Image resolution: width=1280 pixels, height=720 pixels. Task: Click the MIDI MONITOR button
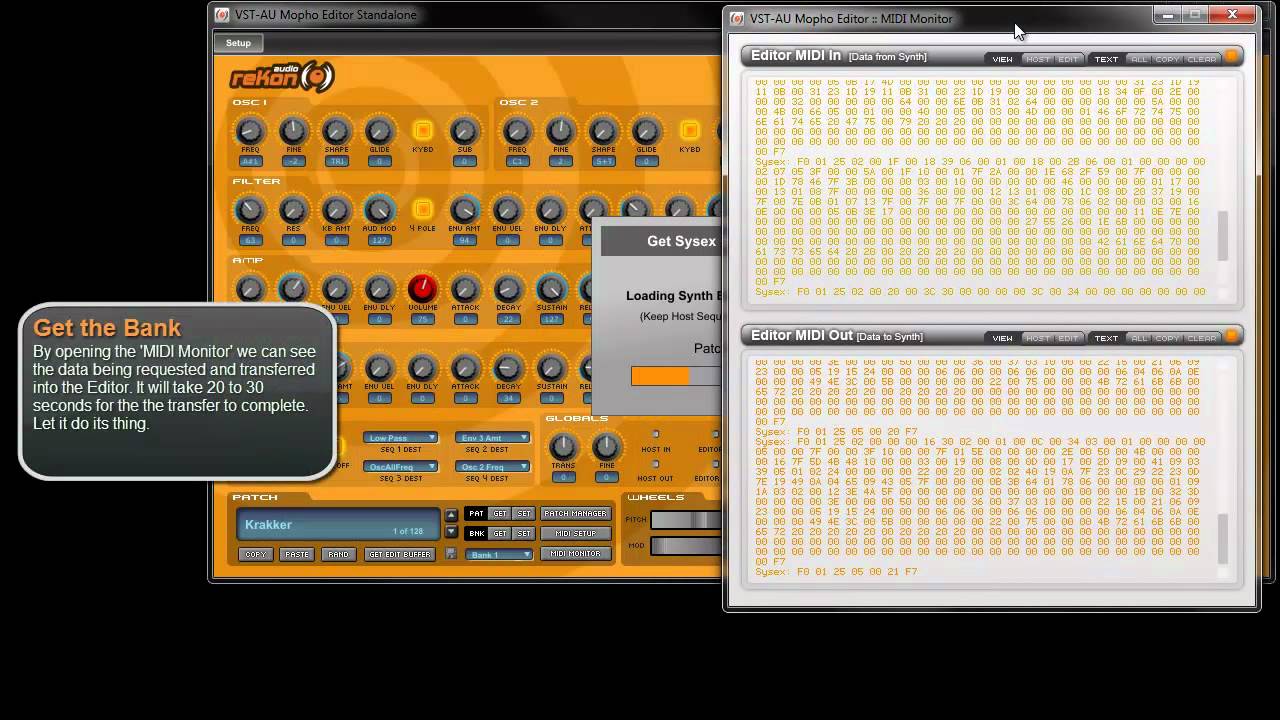coord(575,554)
